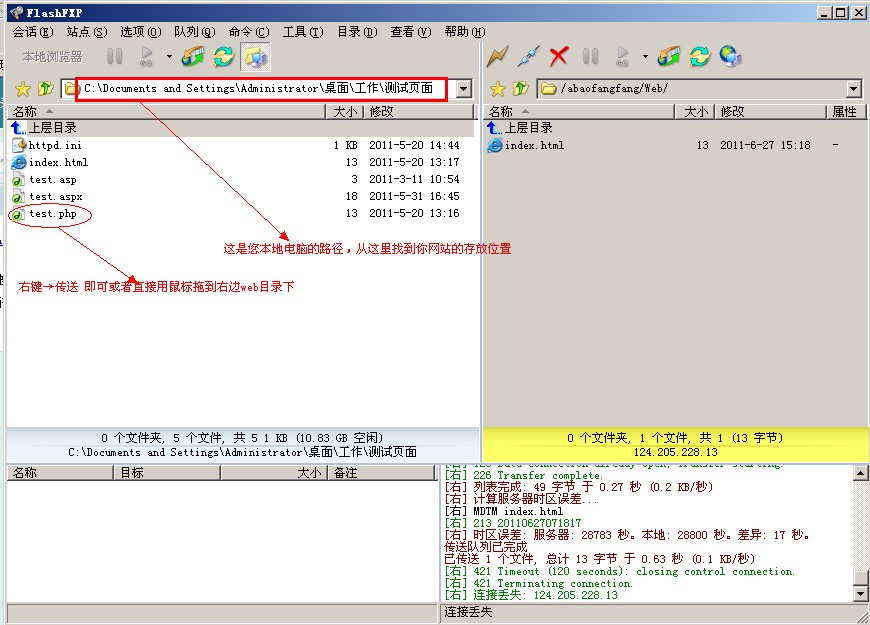This screenshot has width=870, height=625.
Task: Toggle the local browser computer icon button
Action: click(x=255, y=56)
